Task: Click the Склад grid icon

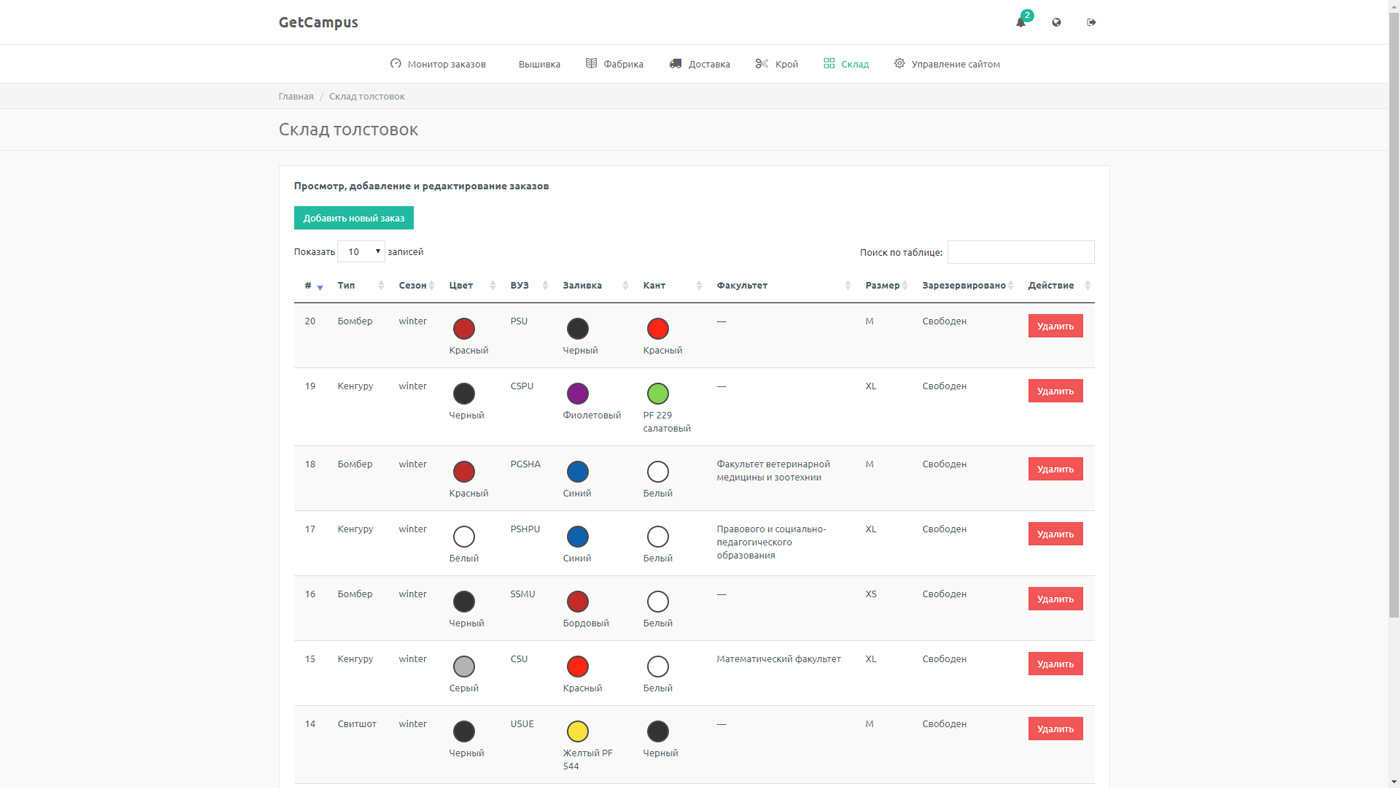Action: click(829, 63)
